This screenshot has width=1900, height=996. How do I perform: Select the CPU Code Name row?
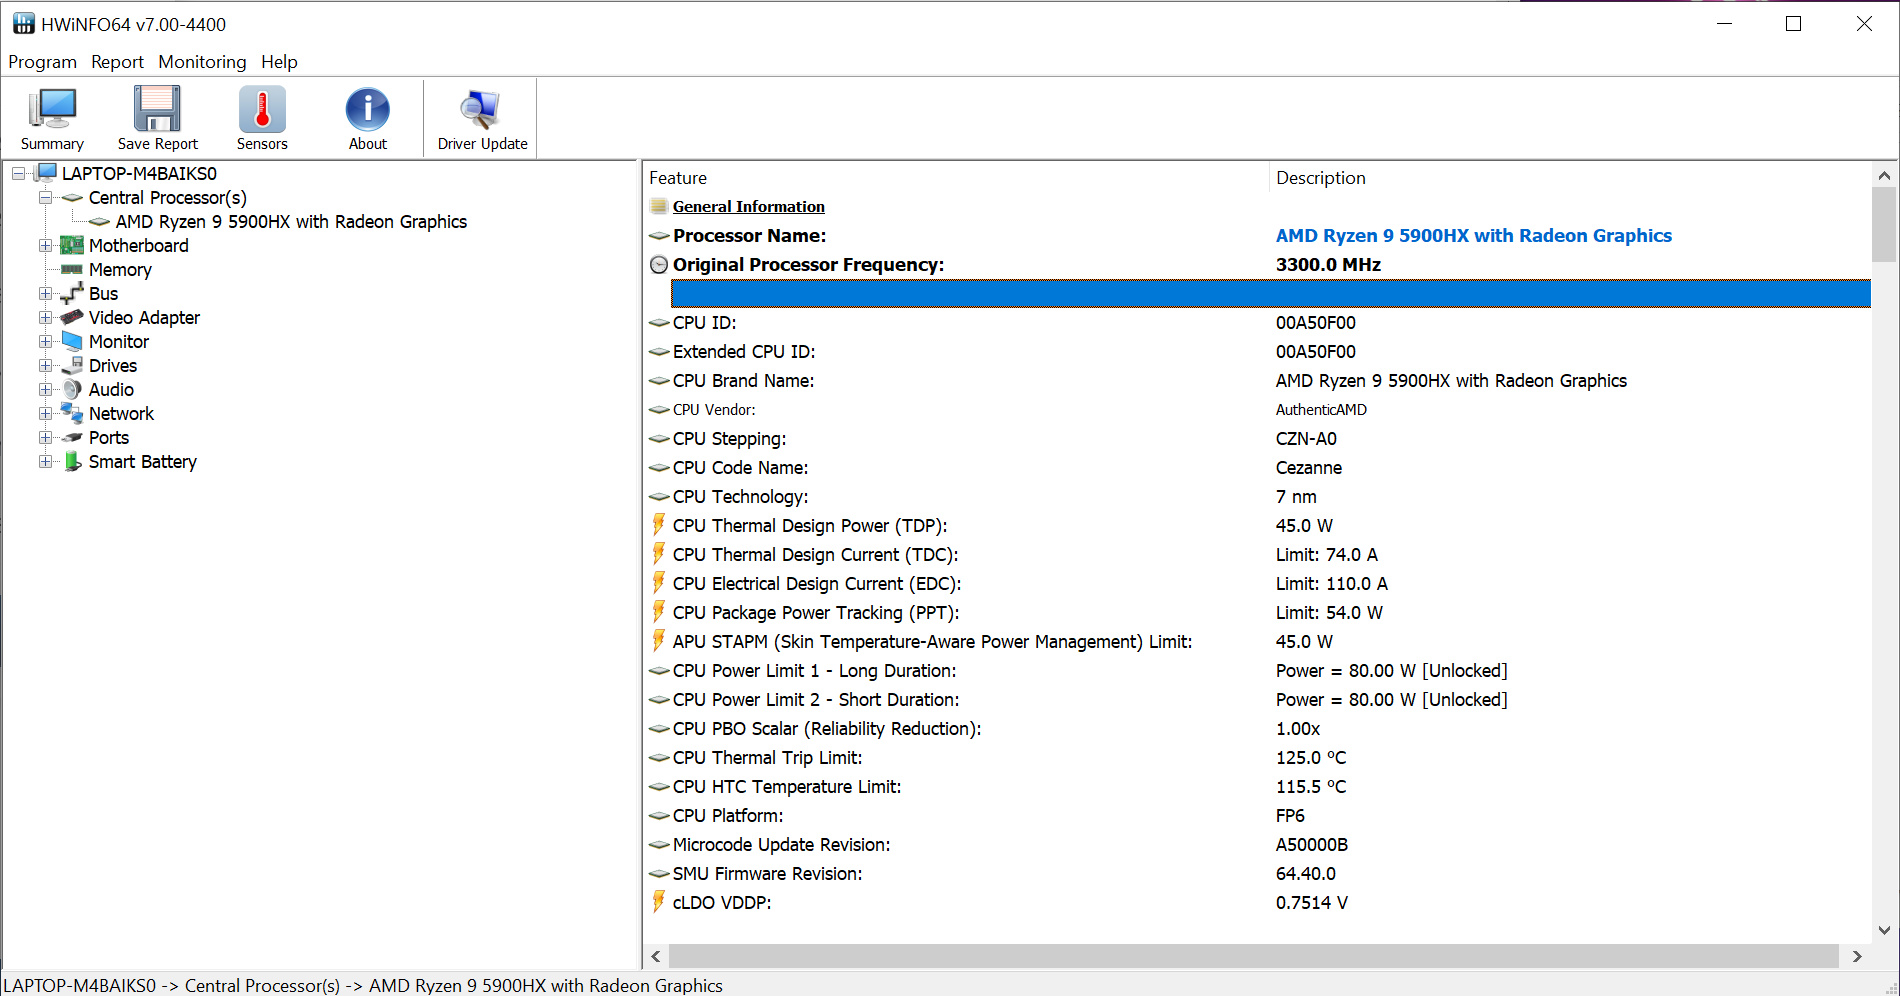point(1257,467)
